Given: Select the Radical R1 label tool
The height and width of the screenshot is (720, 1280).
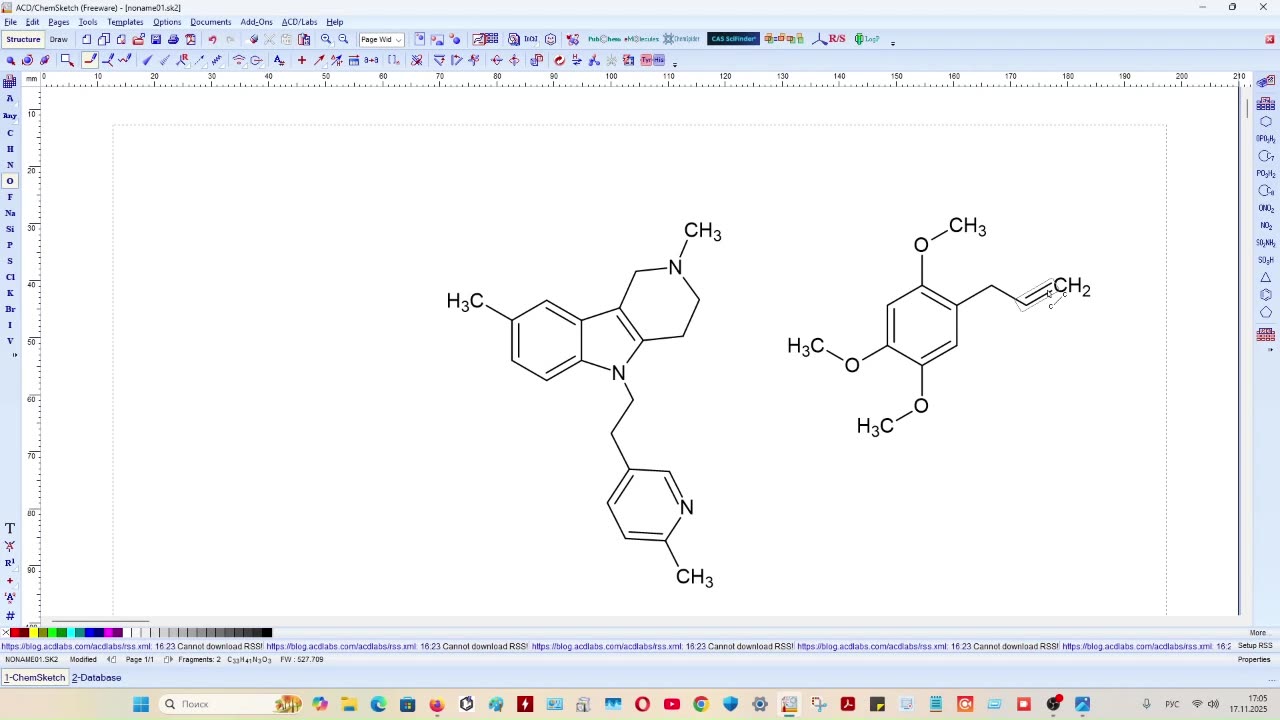Looking at the screenshot, I should click(10, 563).
